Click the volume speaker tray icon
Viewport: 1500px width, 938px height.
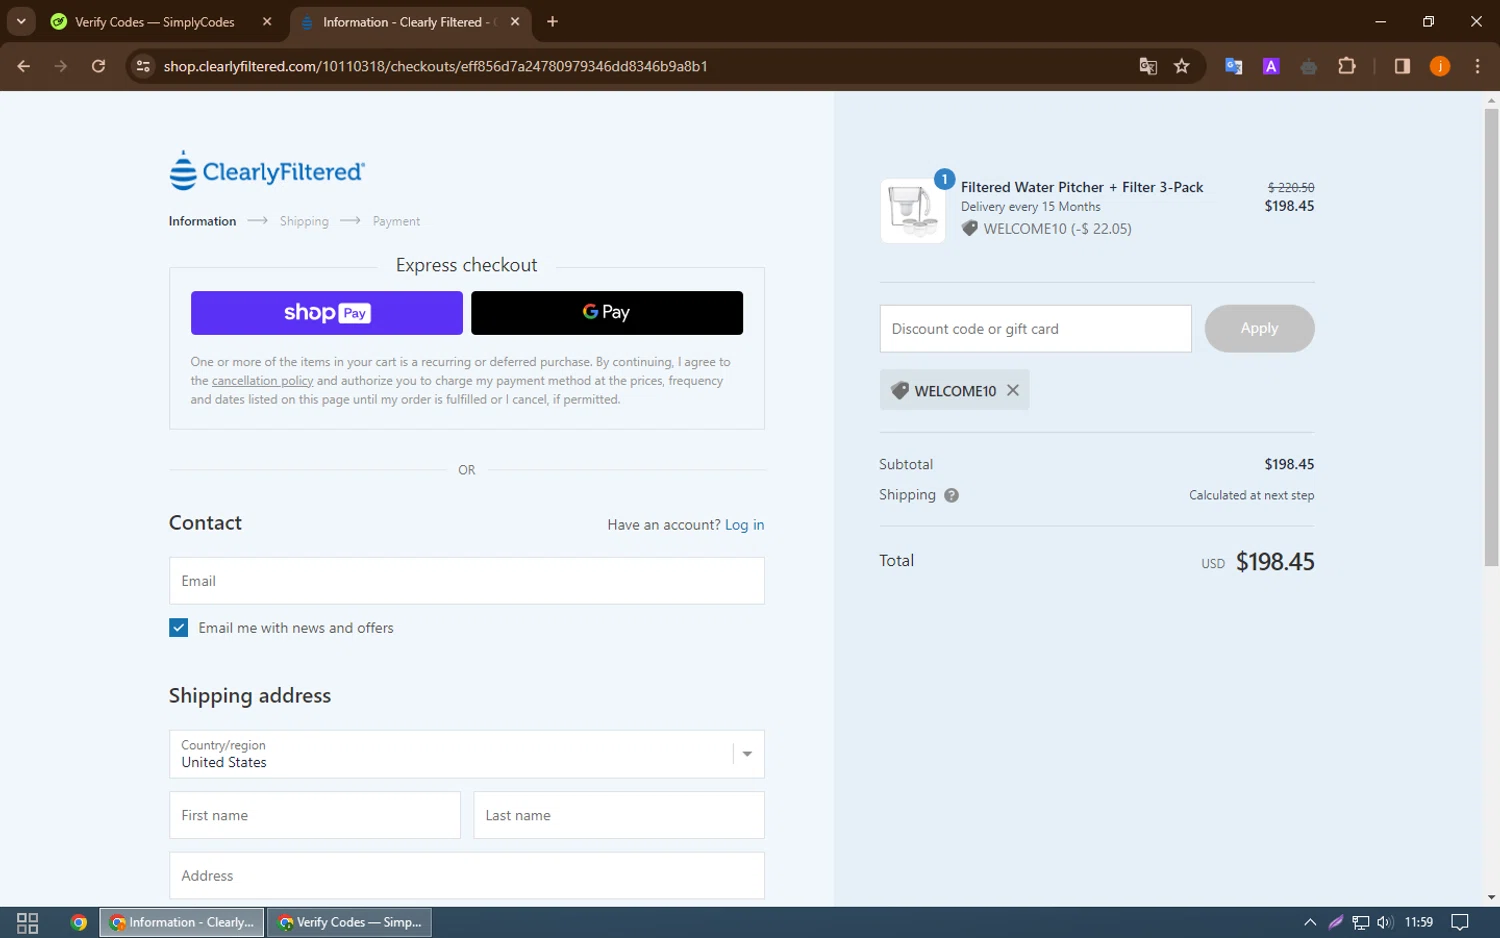1385,922
